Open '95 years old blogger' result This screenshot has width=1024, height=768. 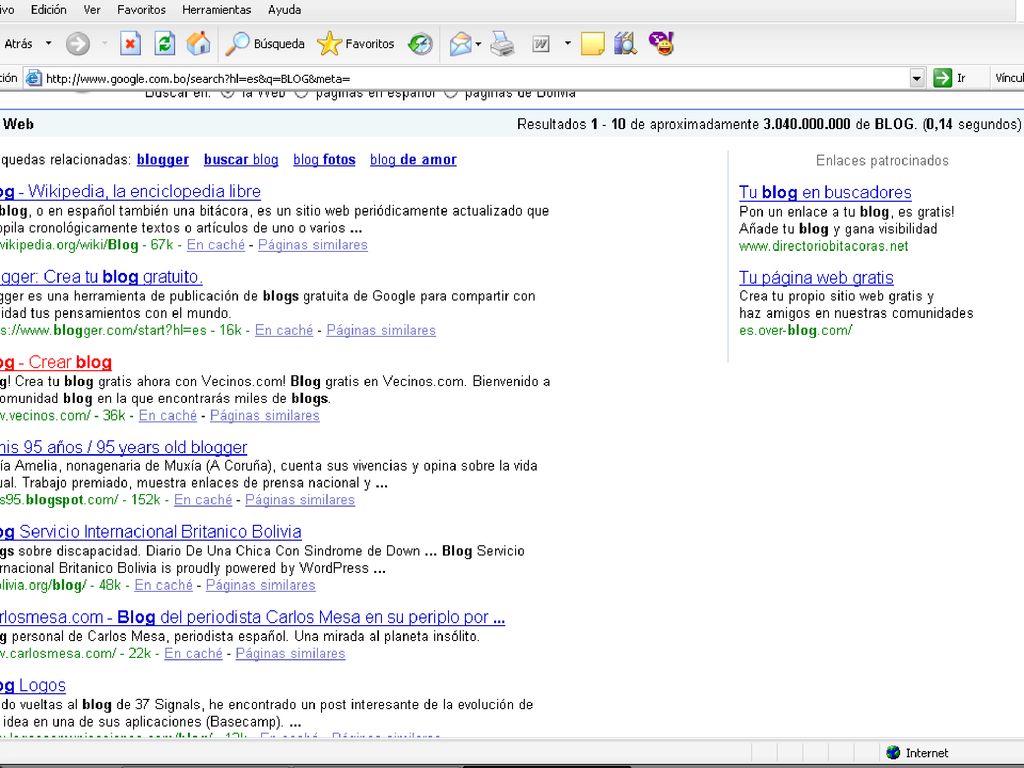(x=123, y=447)
